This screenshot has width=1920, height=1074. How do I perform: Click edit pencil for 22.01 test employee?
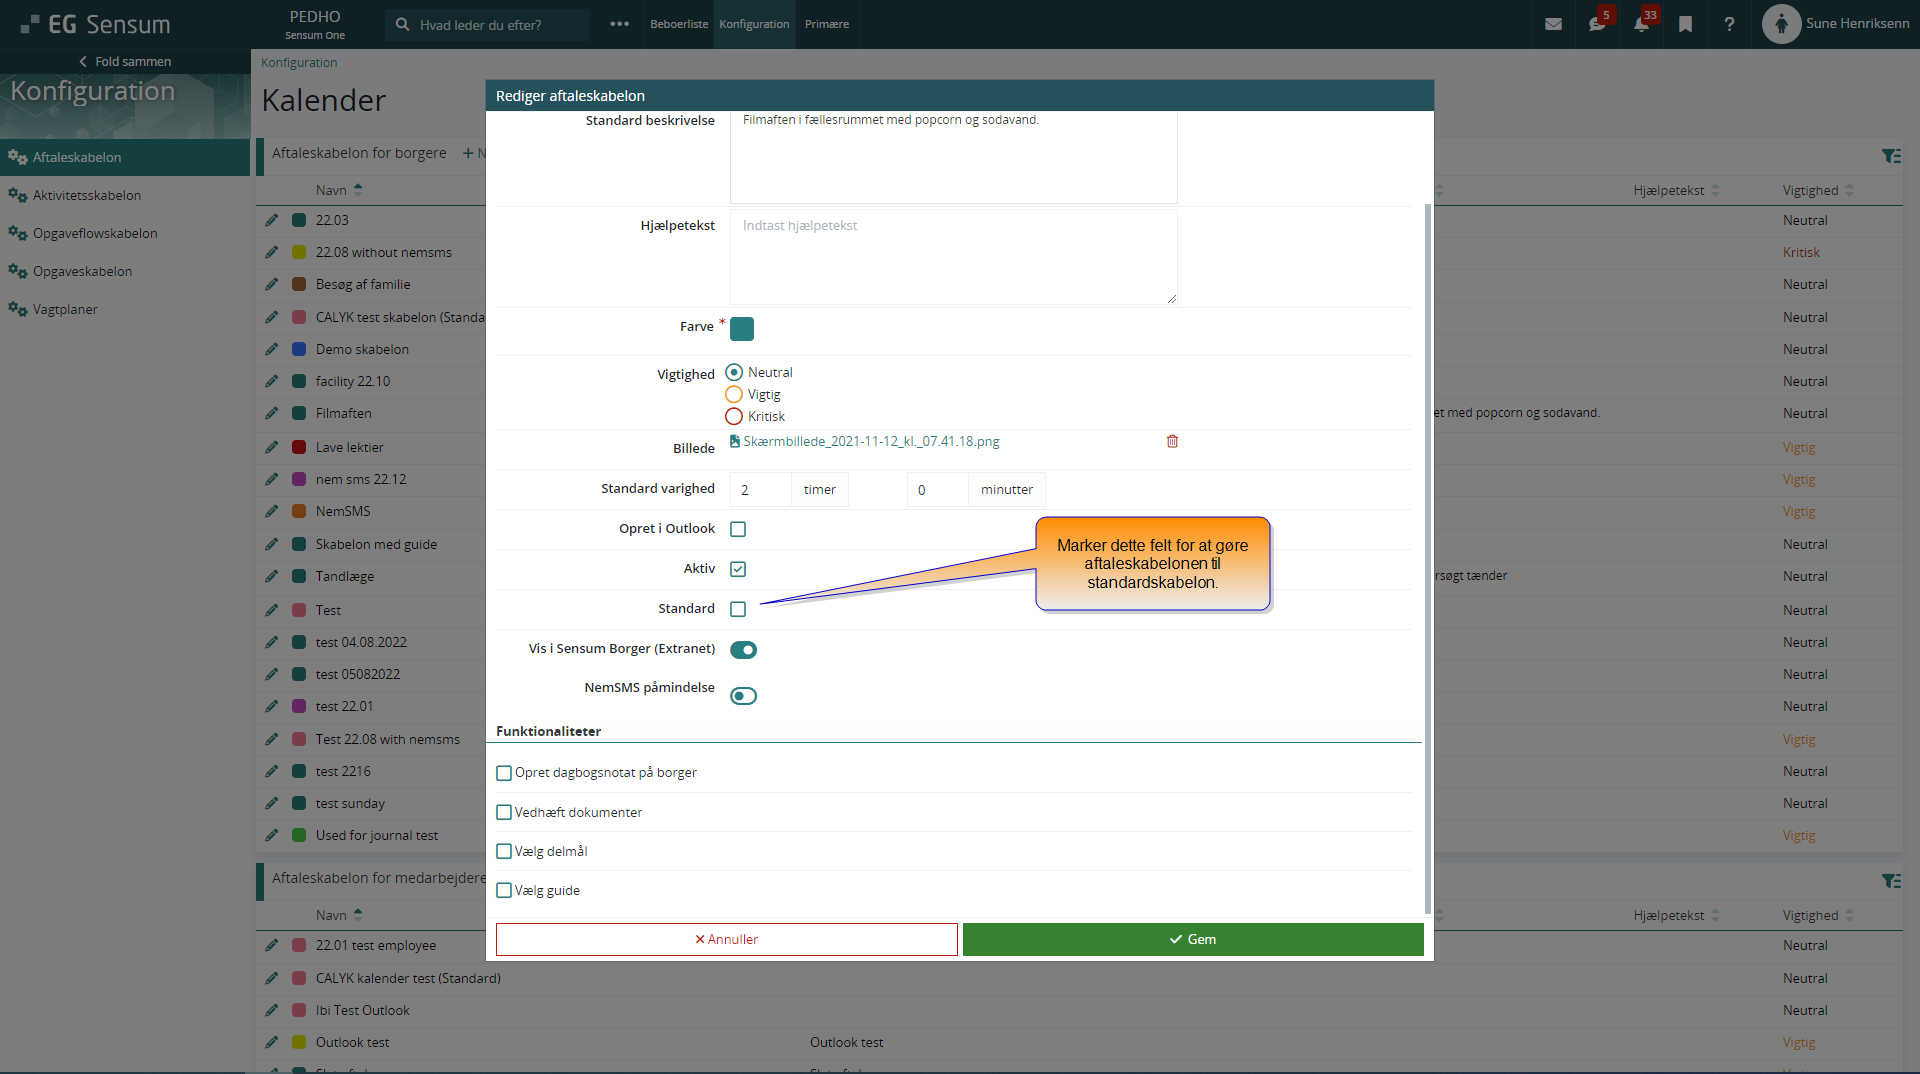coord(271,945)
